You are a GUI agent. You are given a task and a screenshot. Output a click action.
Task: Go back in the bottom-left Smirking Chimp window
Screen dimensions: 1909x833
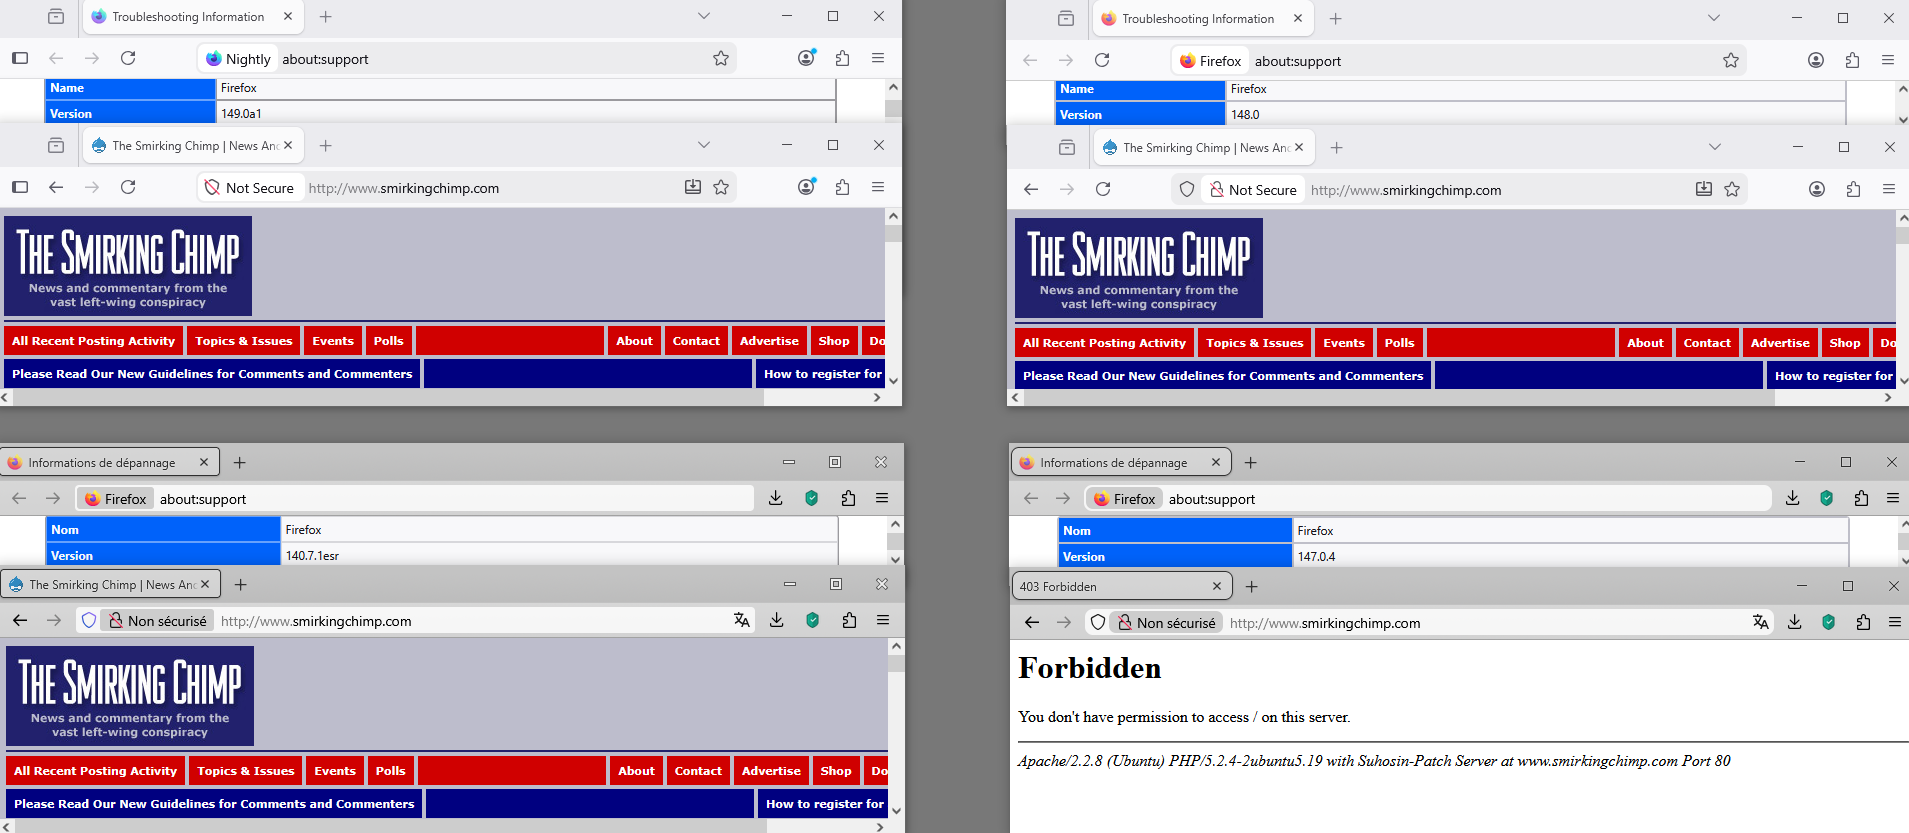tap(20, 620)
